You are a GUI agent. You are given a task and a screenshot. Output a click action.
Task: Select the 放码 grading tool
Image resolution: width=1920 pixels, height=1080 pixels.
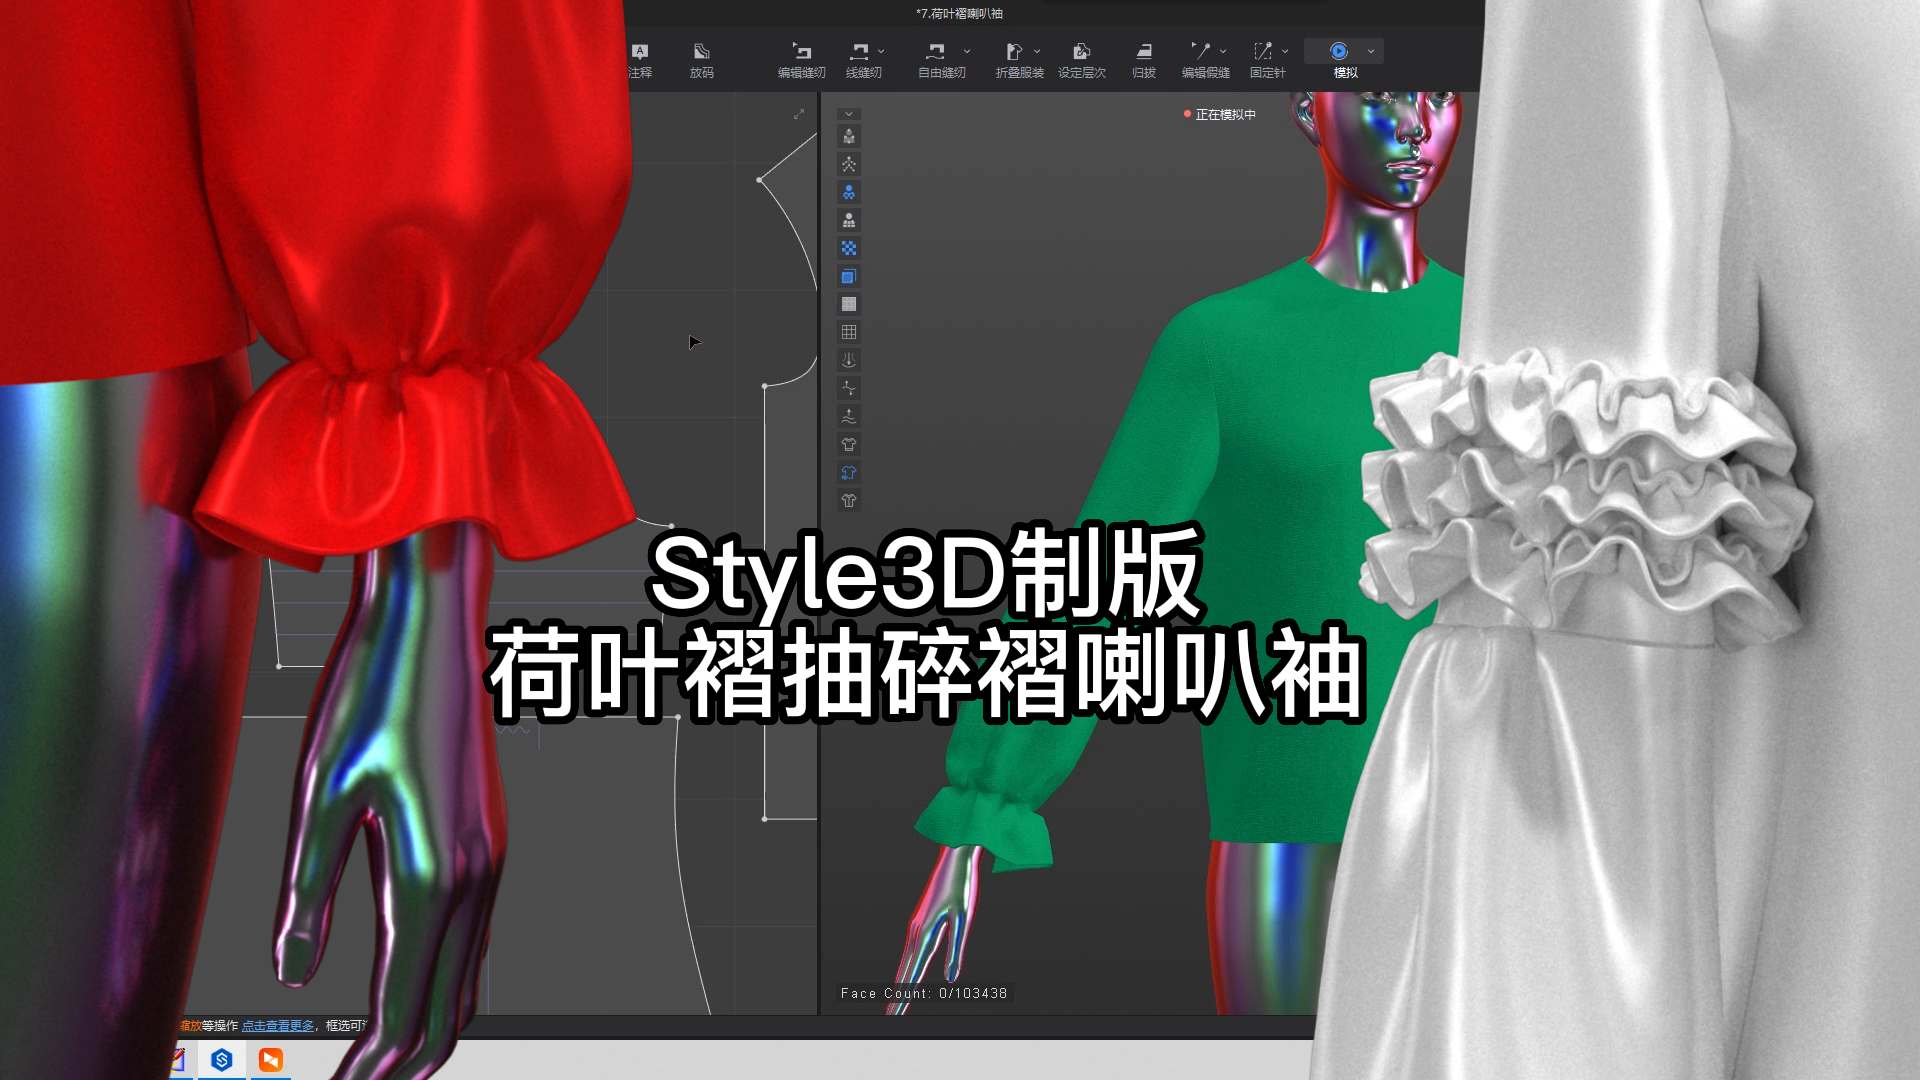pos(701,60)
